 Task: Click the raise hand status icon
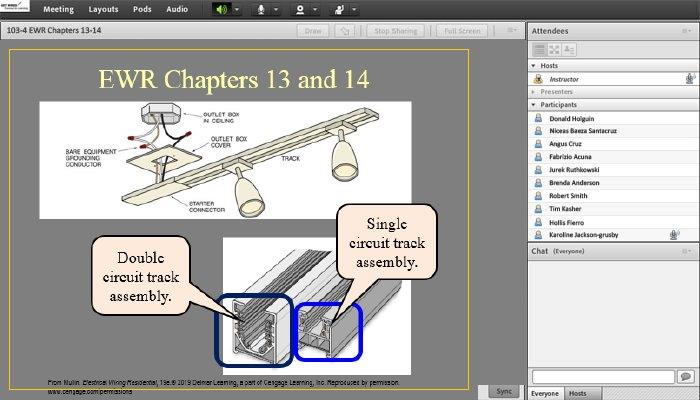[x=339, y=9]
